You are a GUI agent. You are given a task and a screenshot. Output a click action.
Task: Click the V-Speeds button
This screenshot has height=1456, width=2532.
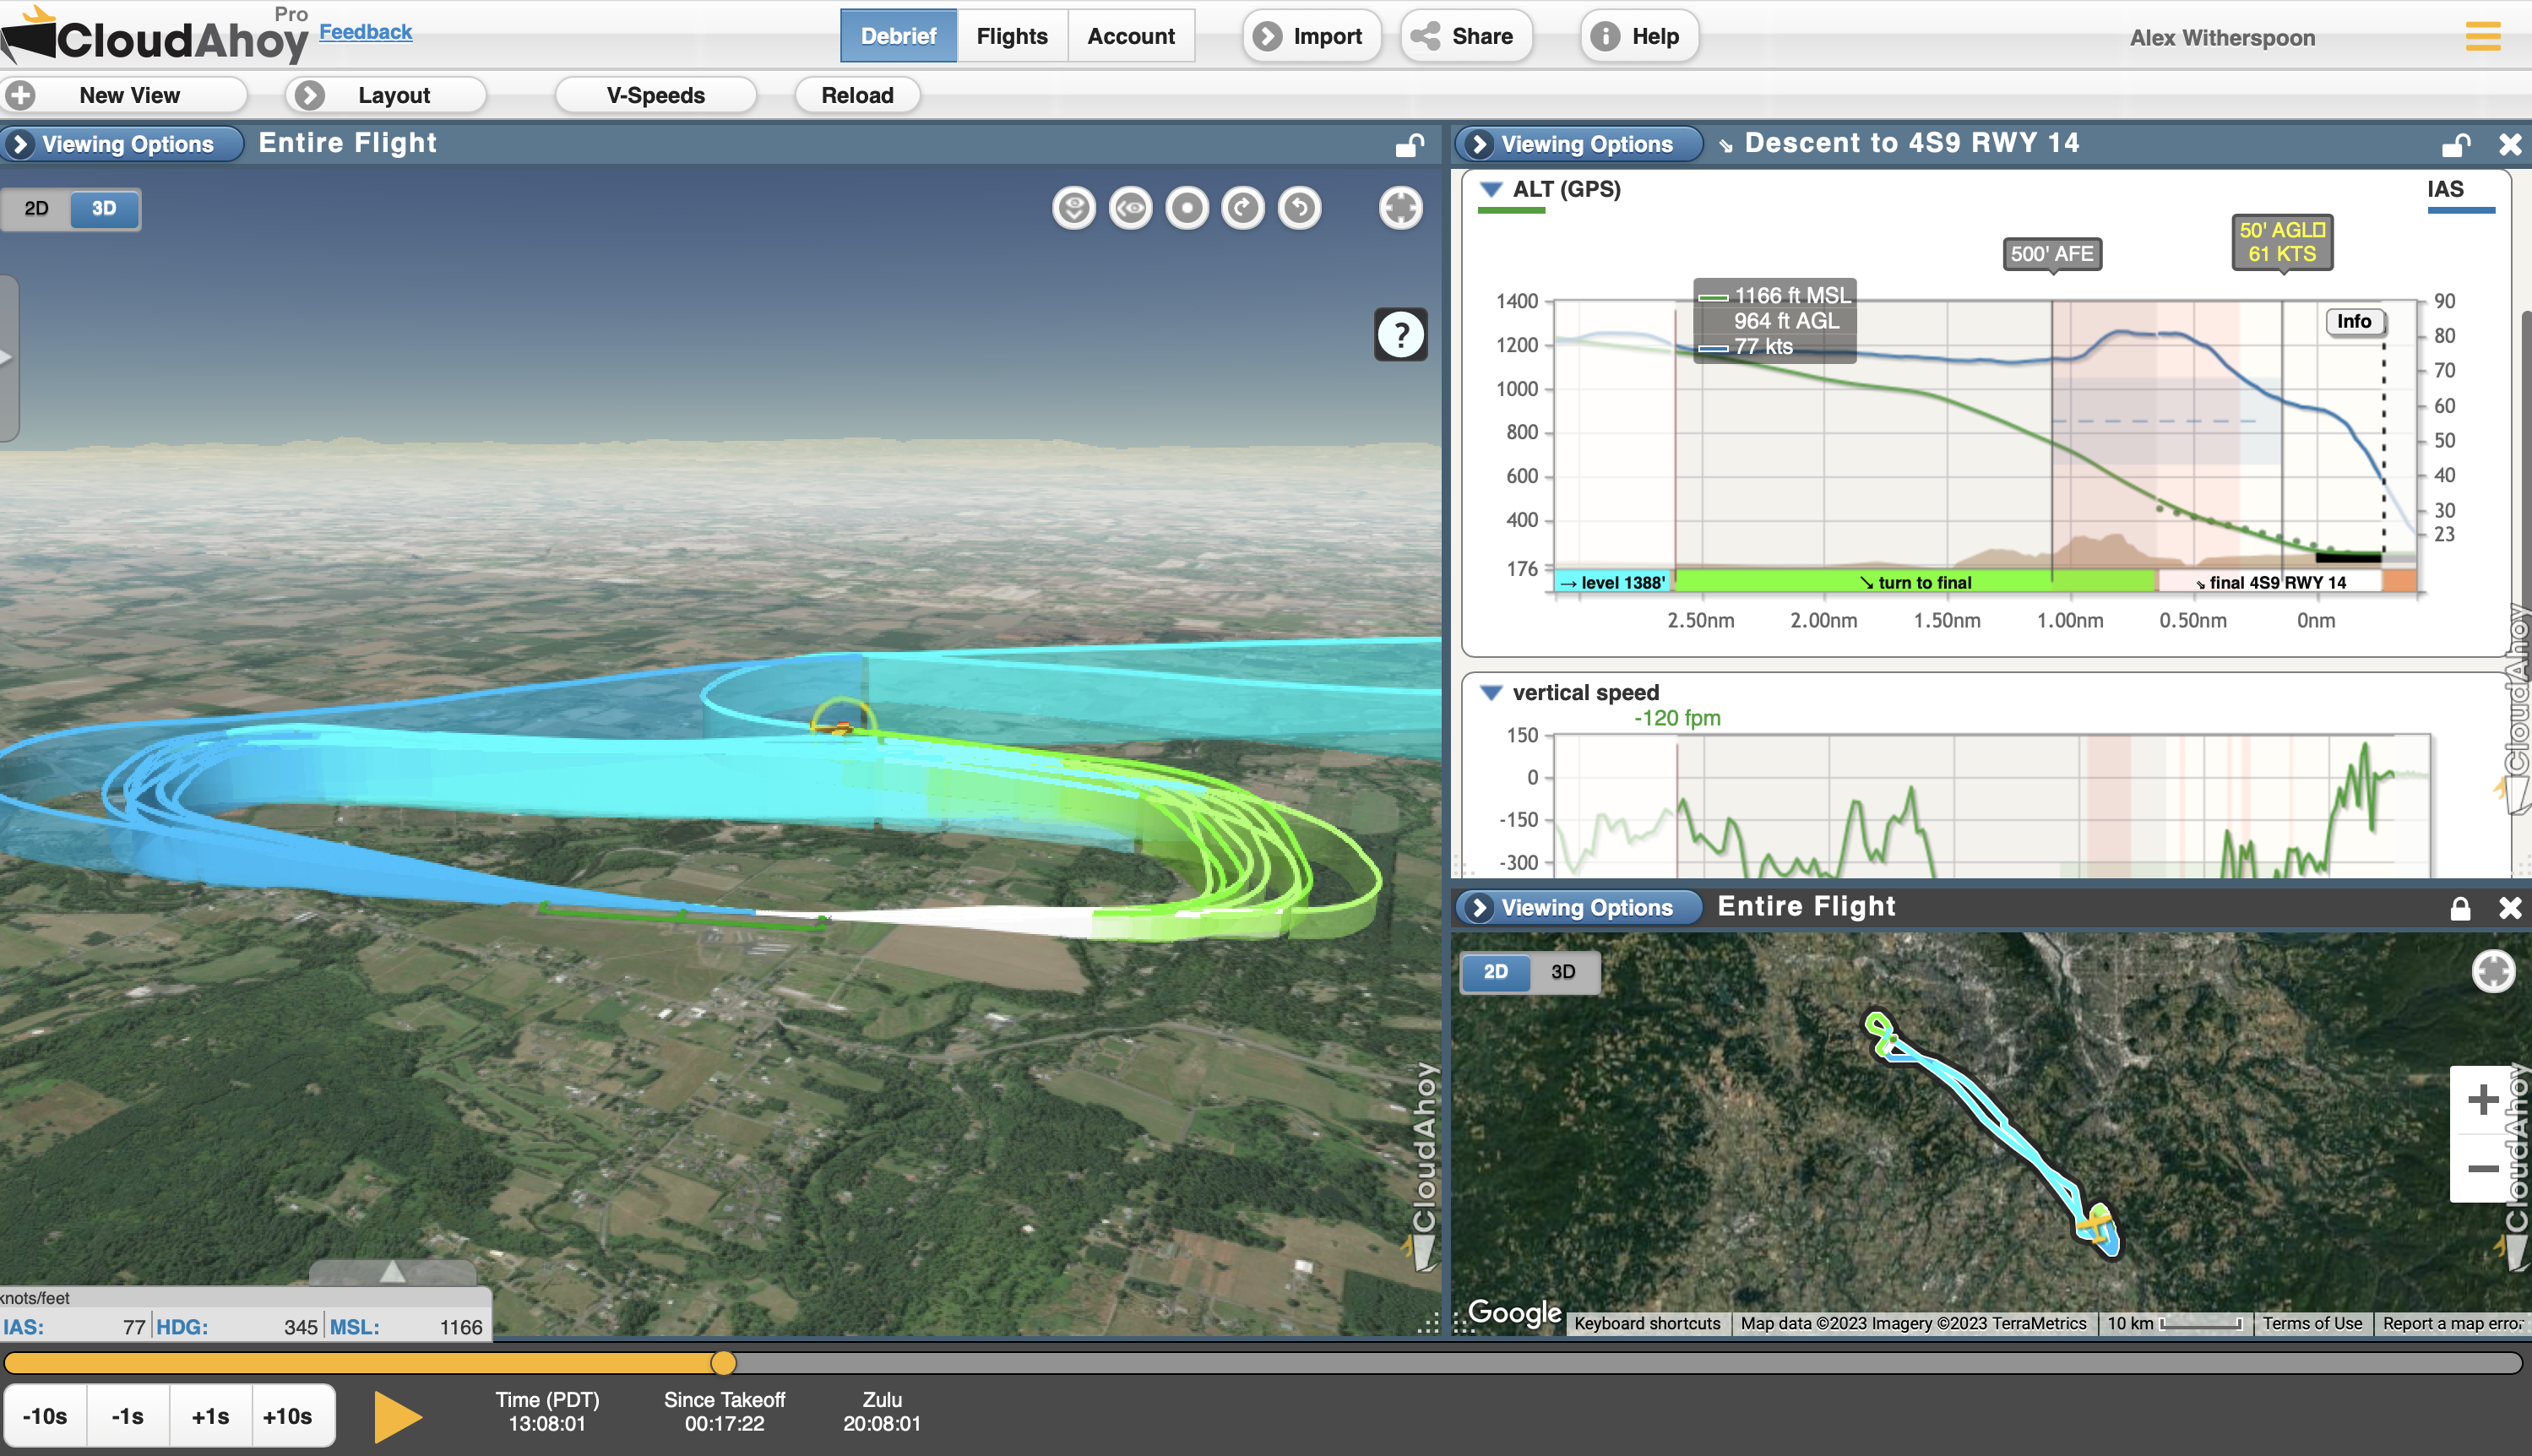(x=655, y=95)
